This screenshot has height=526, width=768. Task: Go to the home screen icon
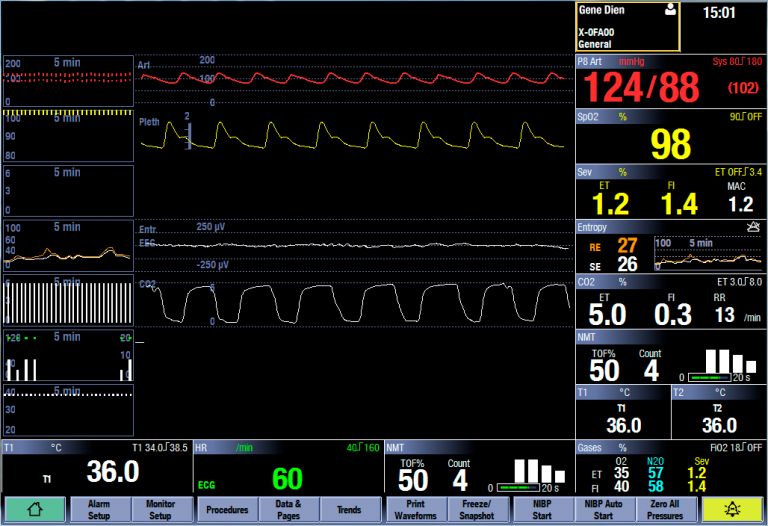(35, 509)
